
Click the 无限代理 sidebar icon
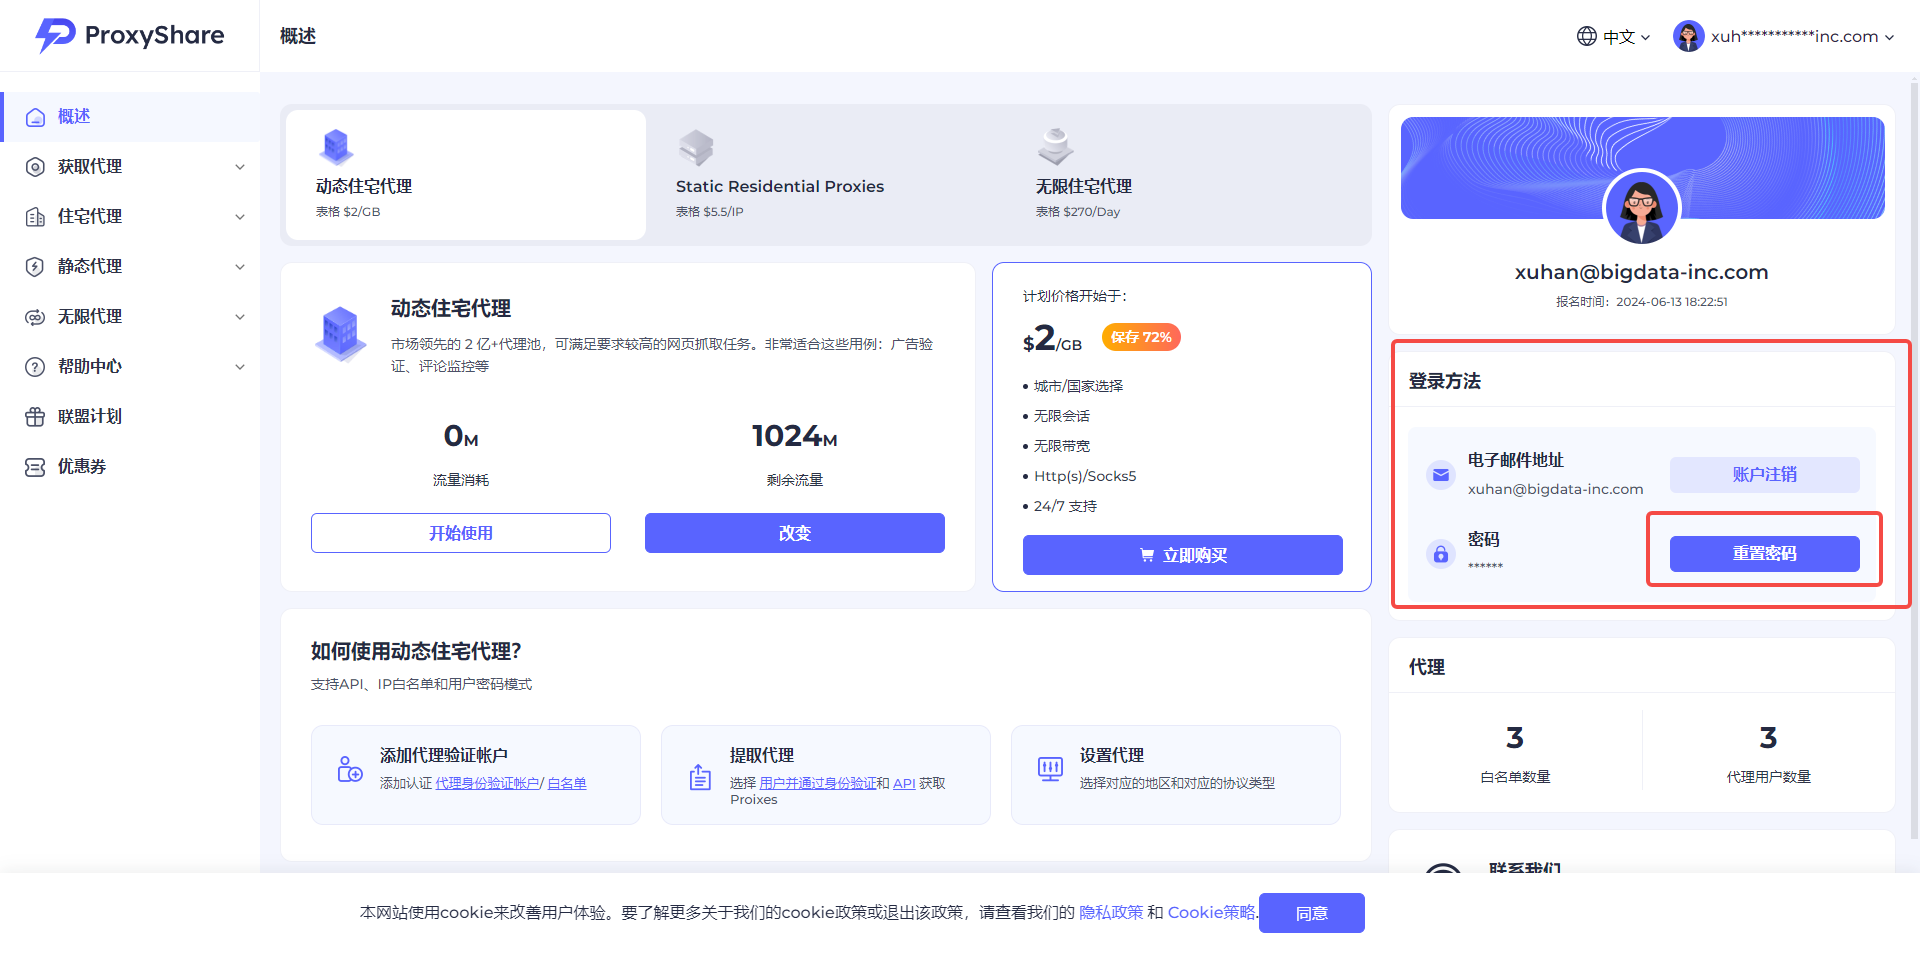tap(35, 317)
